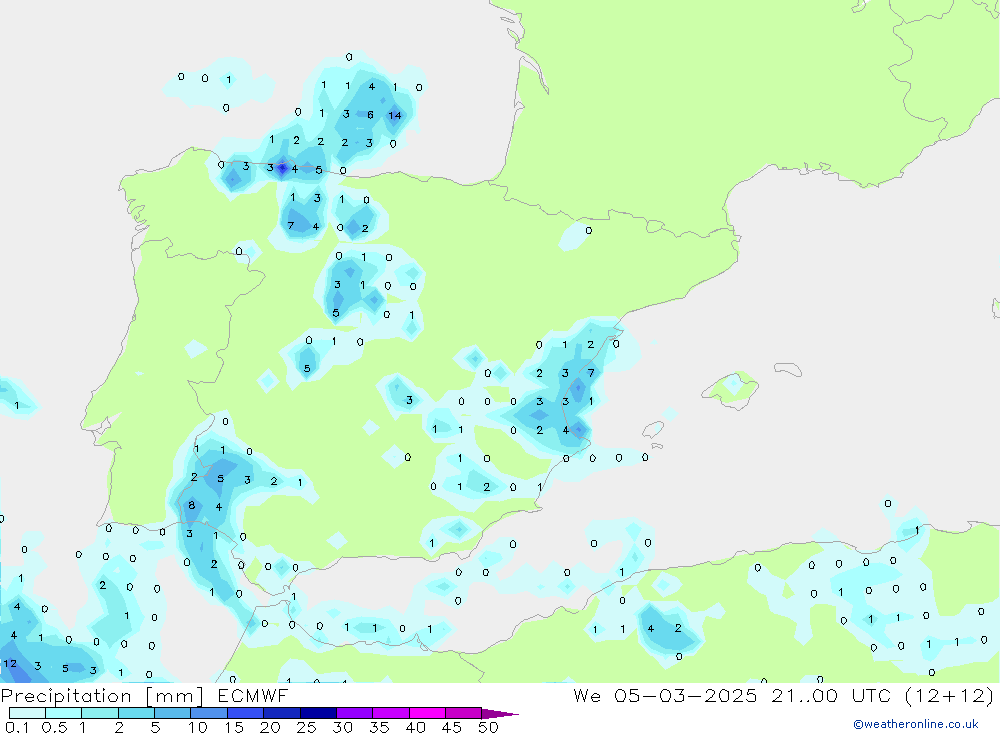Click the '50' legend scale label
The width and height of the screenshot is (1000, 733).
tap(488, 727)
